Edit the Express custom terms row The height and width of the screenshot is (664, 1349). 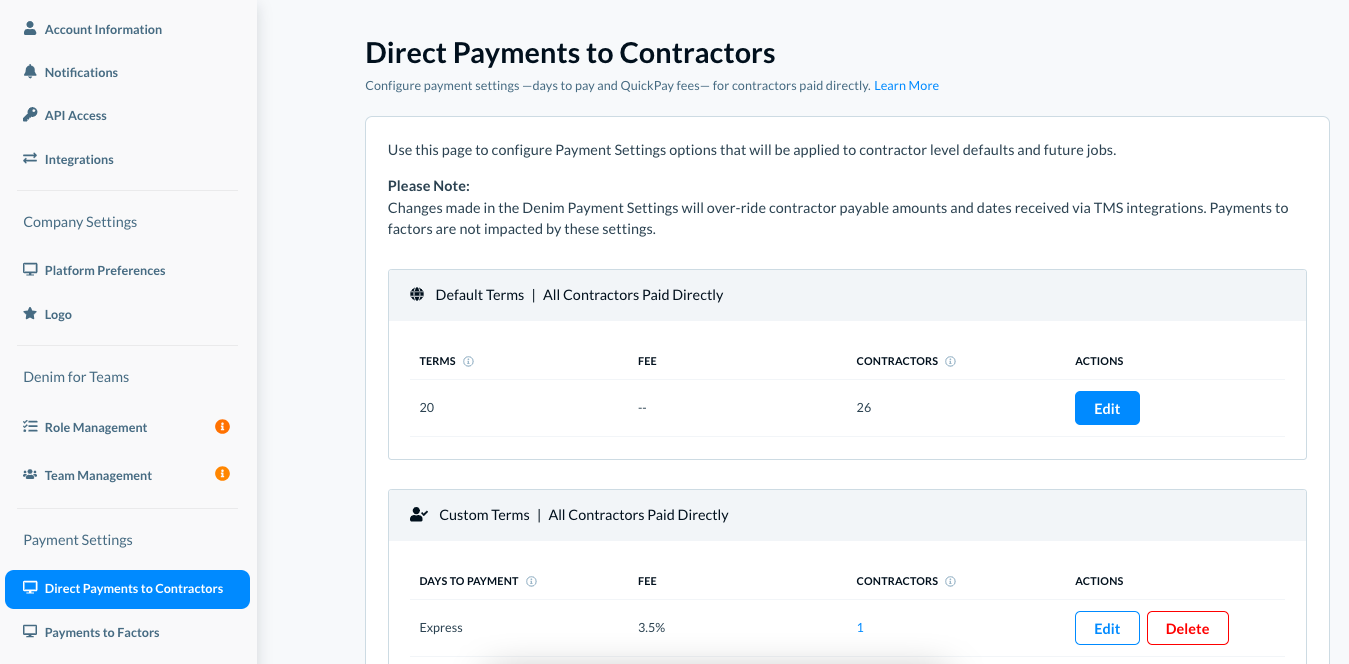tap(1107, 628)
